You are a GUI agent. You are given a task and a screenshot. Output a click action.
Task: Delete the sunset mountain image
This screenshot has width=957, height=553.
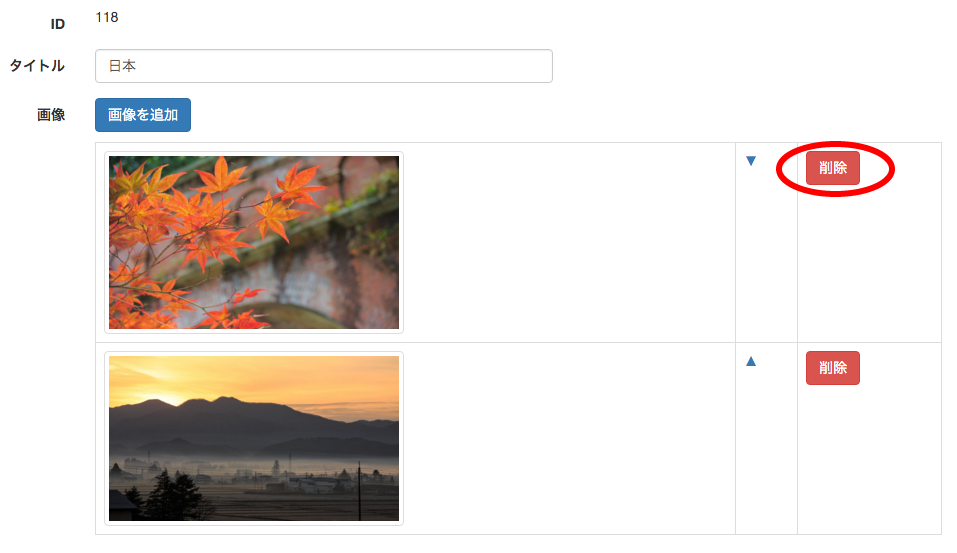(x=832, y=368)
